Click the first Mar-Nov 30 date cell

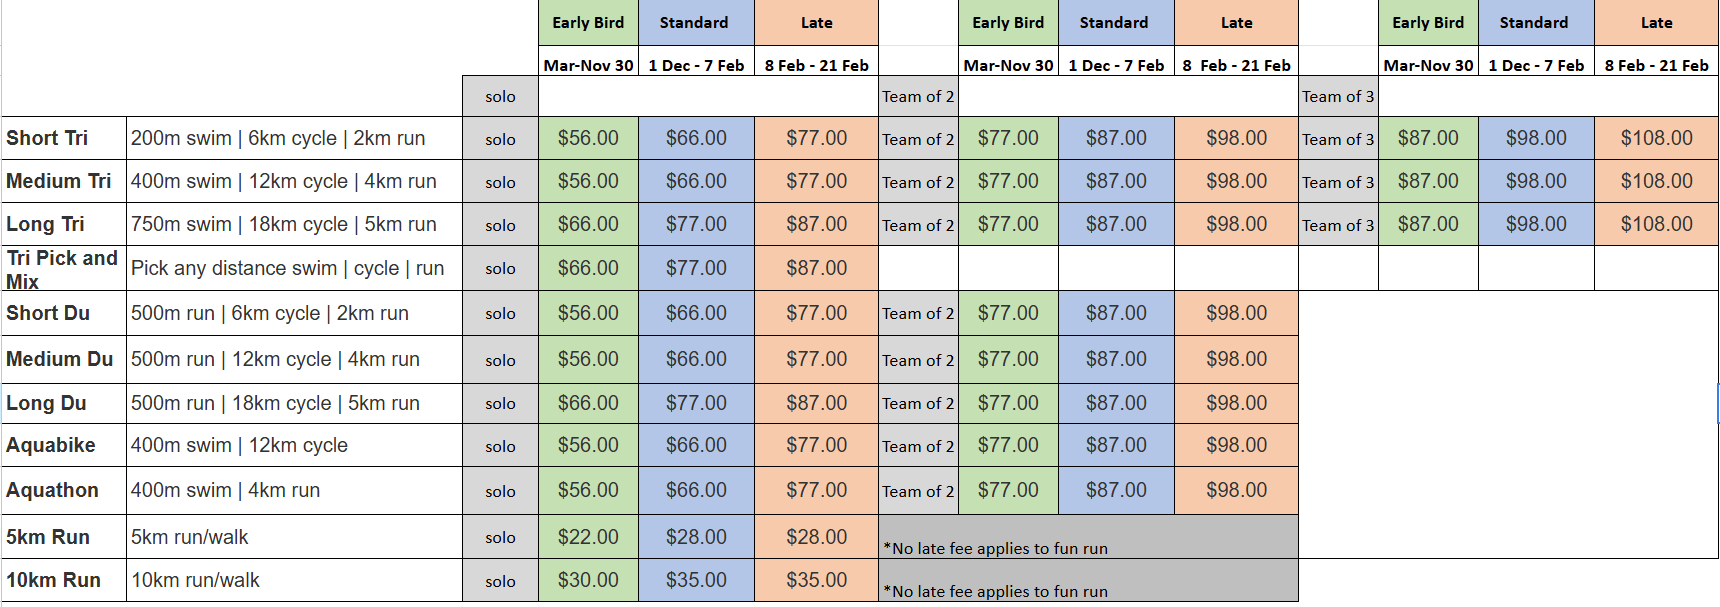[588, 65]
